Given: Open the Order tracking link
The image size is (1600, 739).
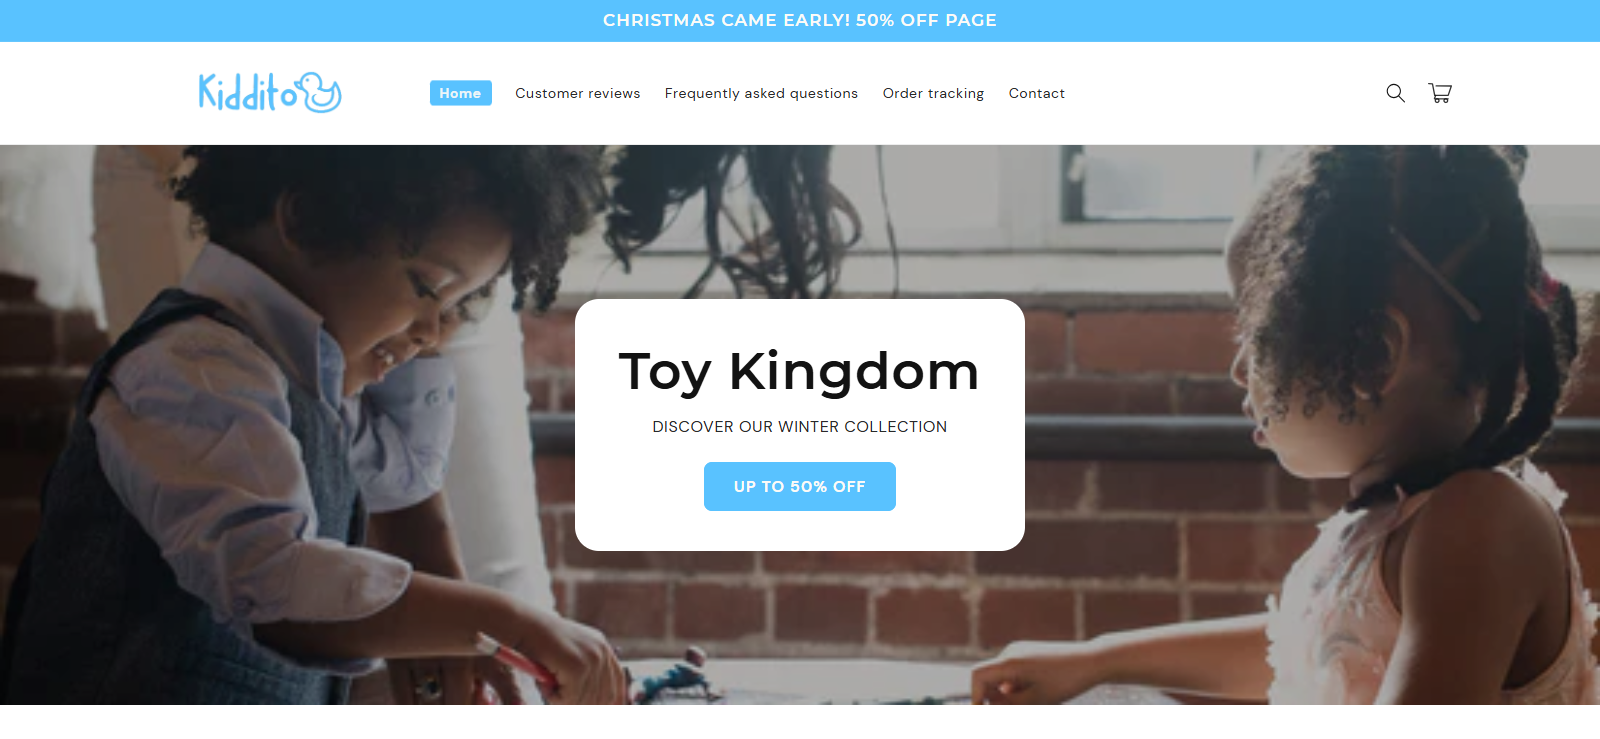Looking at the screenshot, I should pyautogui.click(x=933, y=93).
